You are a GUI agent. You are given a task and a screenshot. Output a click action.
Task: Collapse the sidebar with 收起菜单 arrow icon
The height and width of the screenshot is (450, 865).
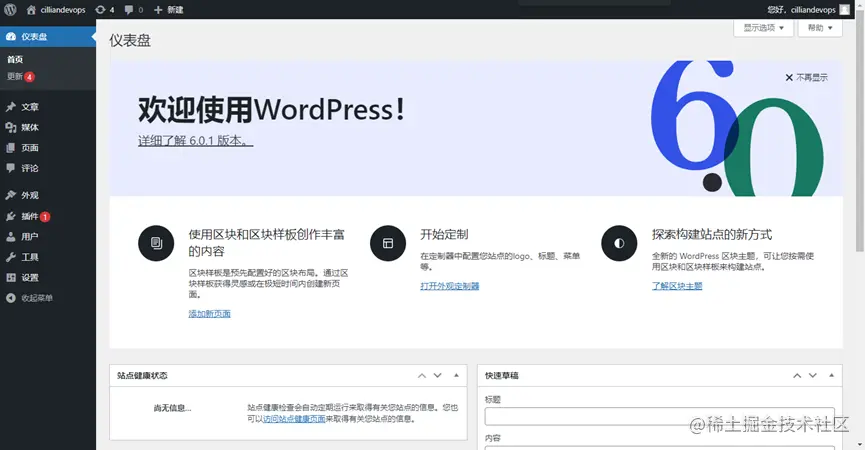coord(10,298)
